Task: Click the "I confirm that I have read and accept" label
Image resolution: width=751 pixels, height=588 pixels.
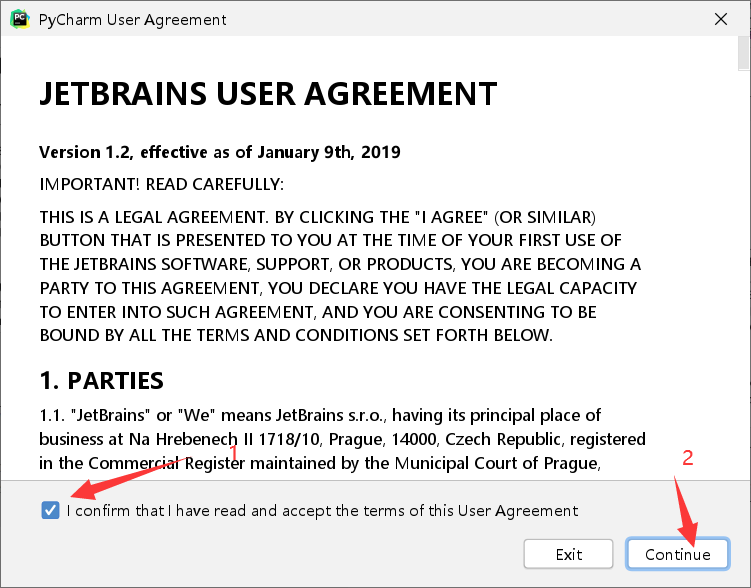Action: (322, 511)
